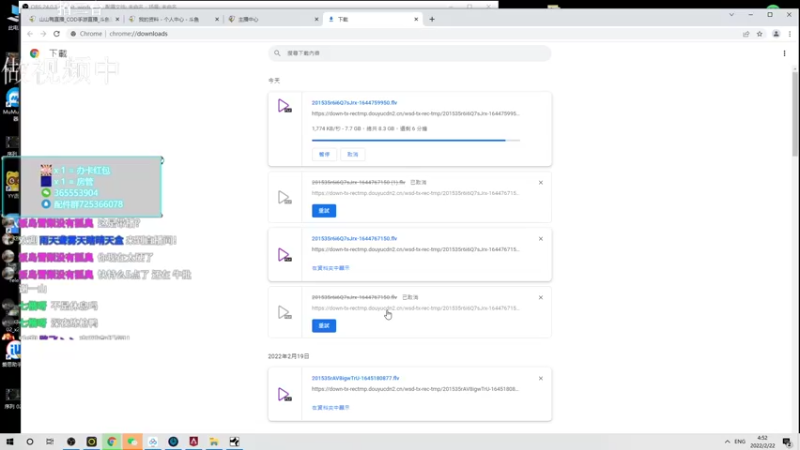Pause the active flv download

click(x=324, y=154)
